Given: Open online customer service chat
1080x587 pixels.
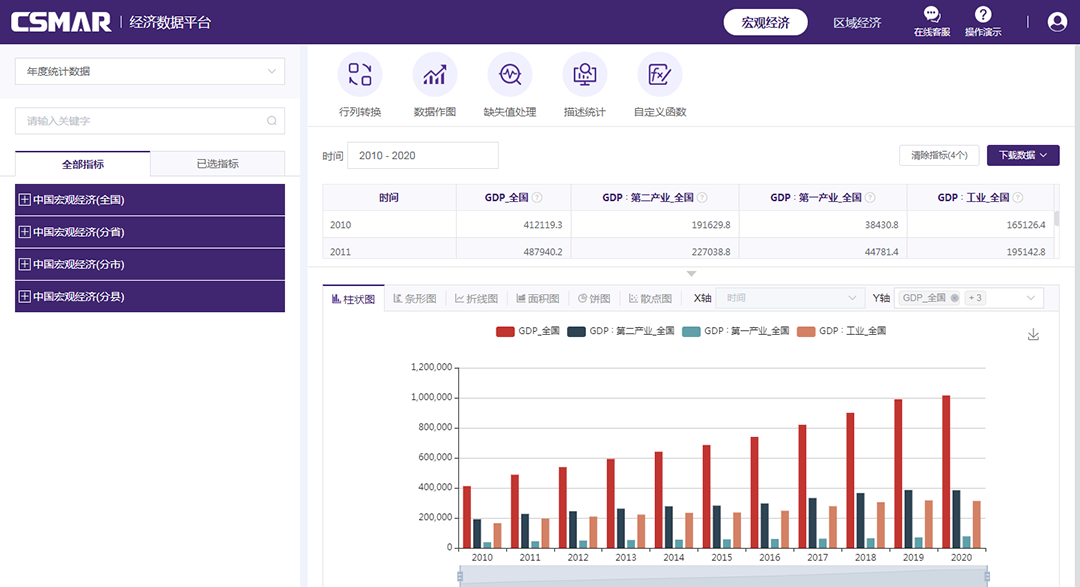Looking at the screenshot, I should click(931, 15).
